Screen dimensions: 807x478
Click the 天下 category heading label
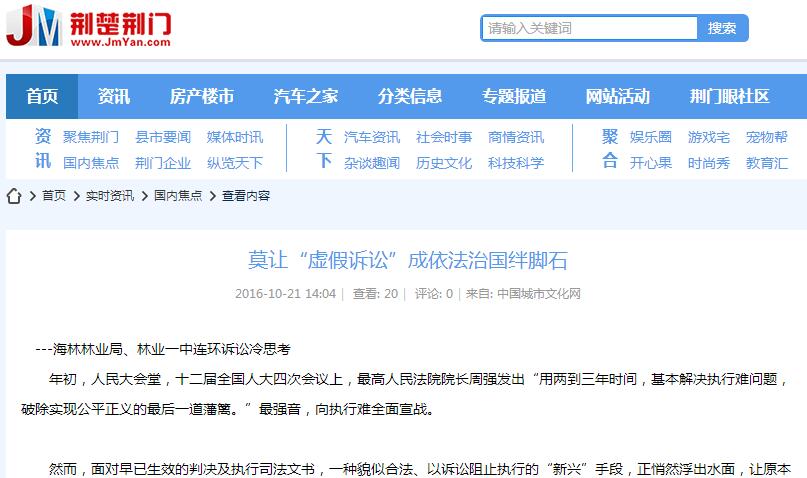click(324, 149)
